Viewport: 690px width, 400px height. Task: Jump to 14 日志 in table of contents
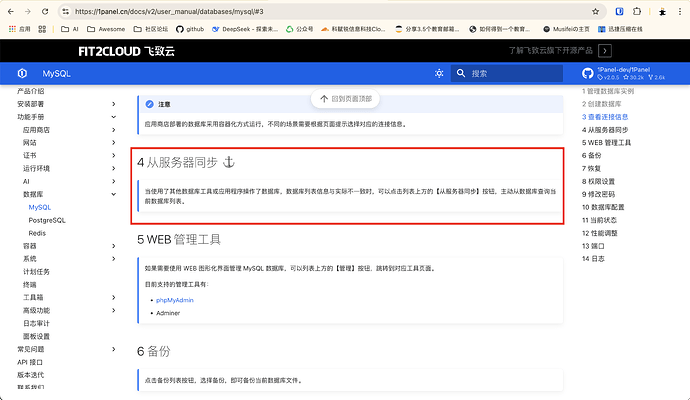pyautogui.click(x=593, y=259)
